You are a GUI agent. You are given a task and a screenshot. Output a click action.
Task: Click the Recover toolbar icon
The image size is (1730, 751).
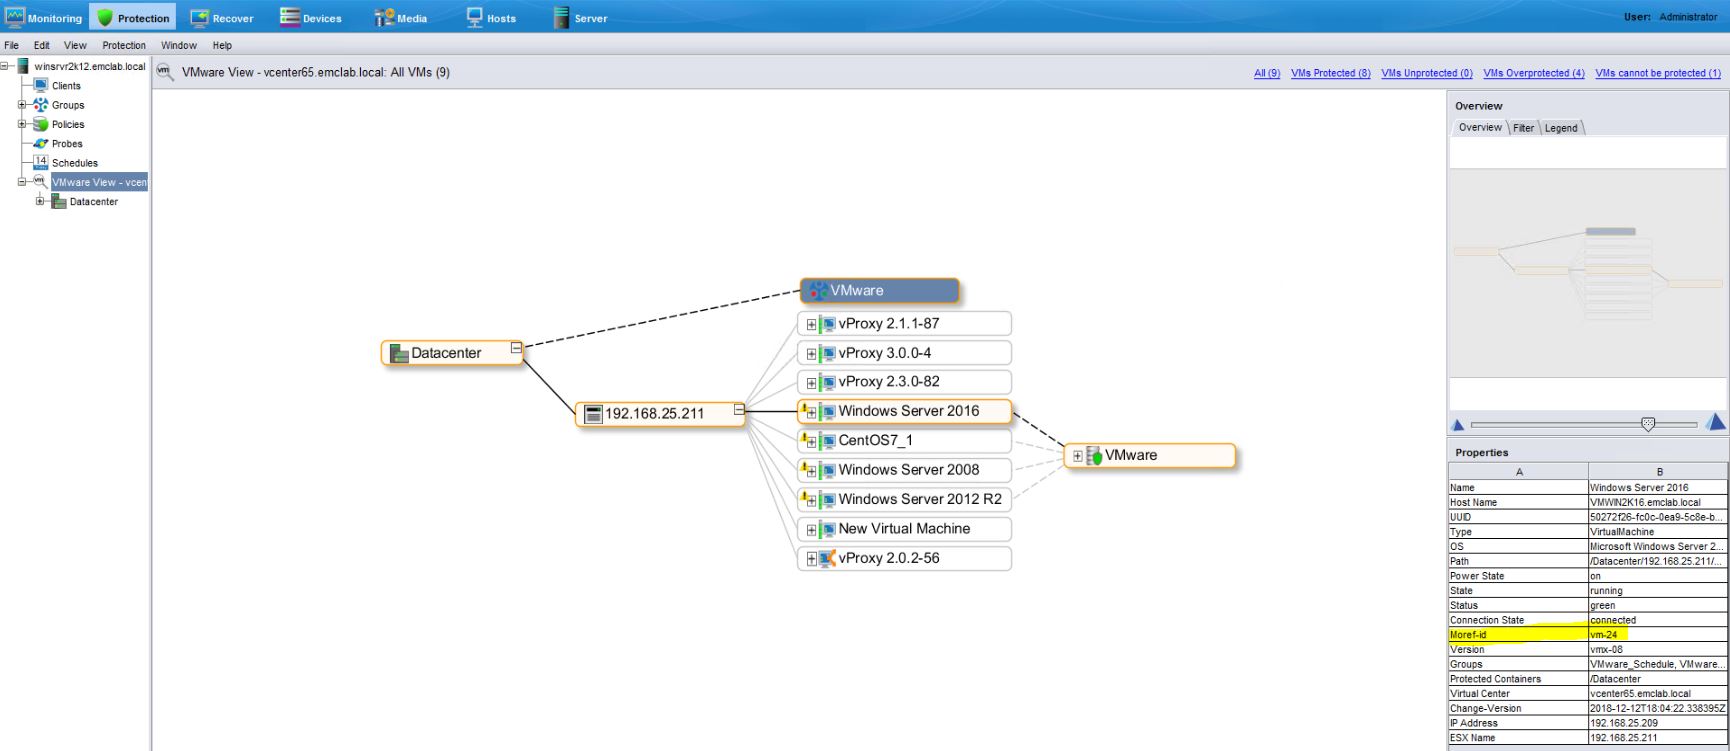(x=200, y=17)
